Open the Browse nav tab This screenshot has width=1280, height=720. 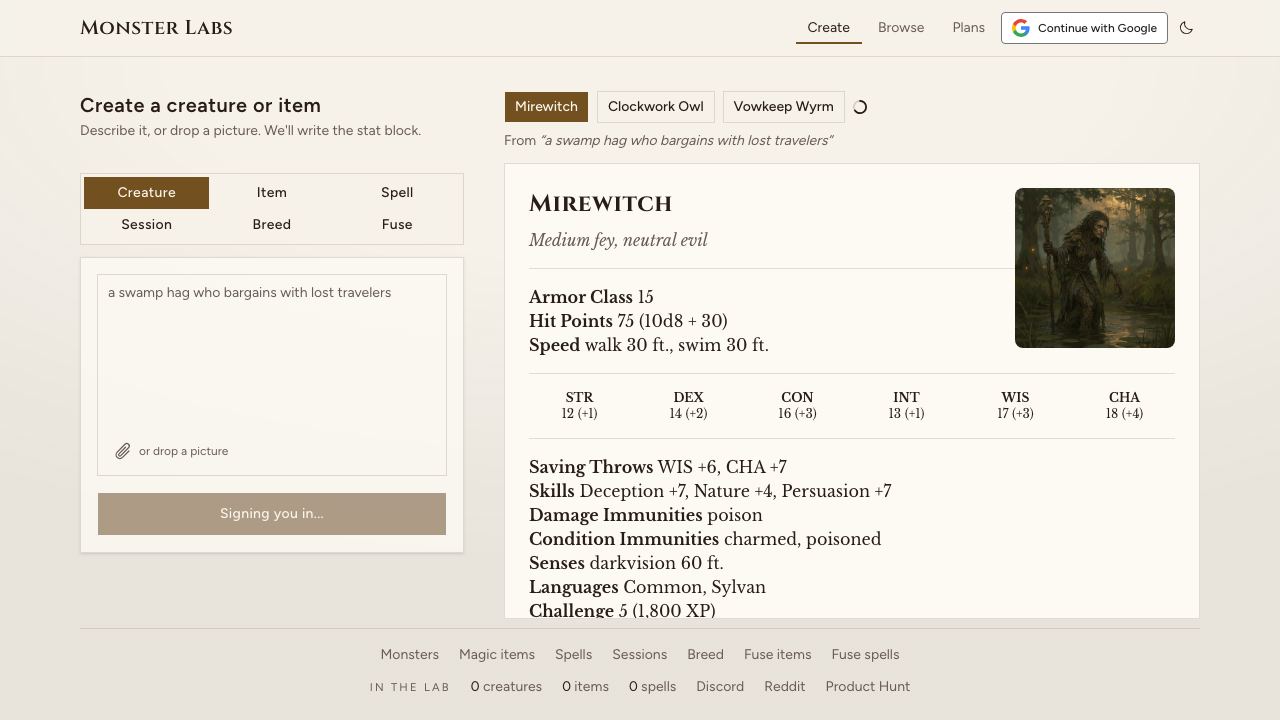click(x=901, y=28)
